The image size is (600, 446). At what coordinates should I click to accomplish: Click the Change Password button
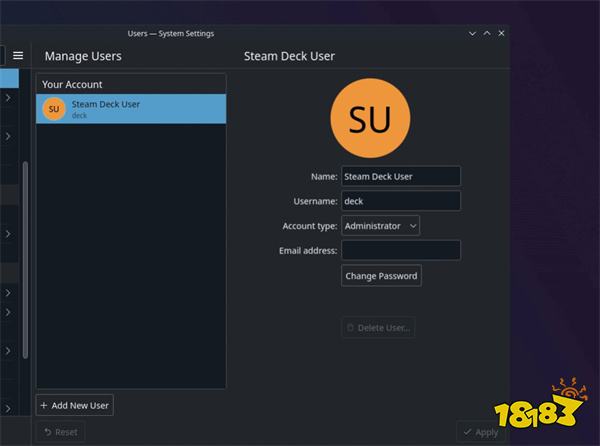pyautogui.click(x=381, y=276)
